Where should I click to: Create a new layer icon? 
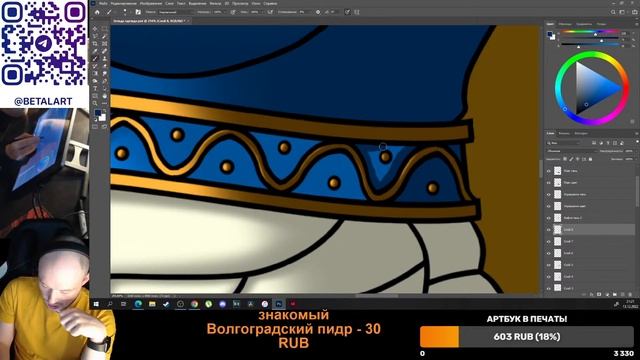pos(622,294)
